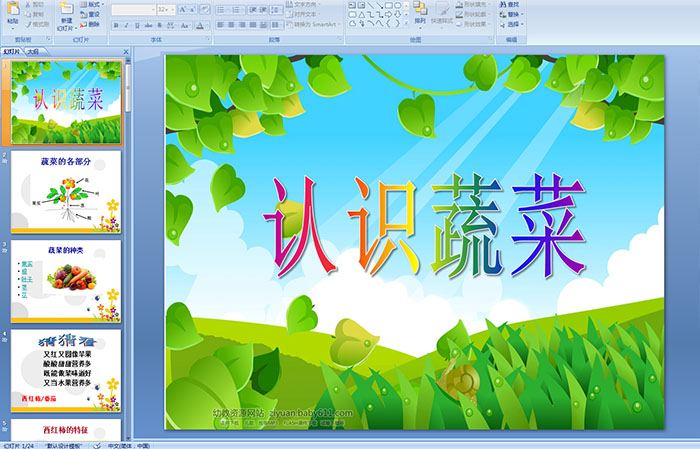Pick the right brace shape
This screenshot has width=700, height=449.
(398, 23)
